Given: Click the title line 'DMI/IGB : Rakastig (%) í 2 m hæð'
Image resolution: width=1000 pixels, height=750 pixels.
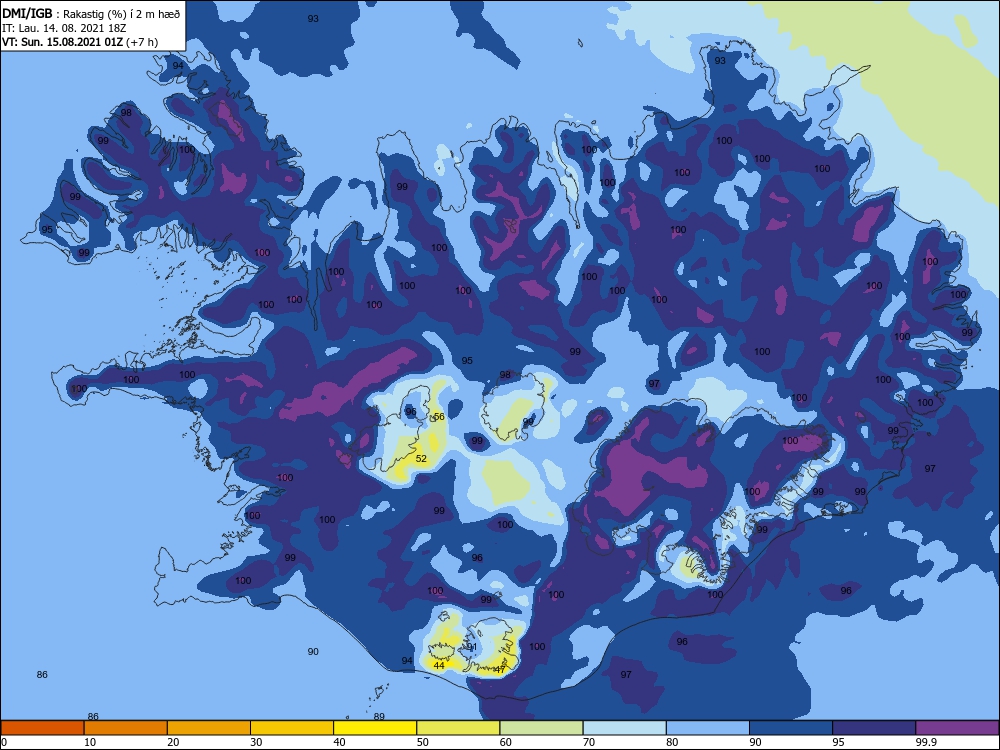Looking at the screenshot, I should pos(91,13).
